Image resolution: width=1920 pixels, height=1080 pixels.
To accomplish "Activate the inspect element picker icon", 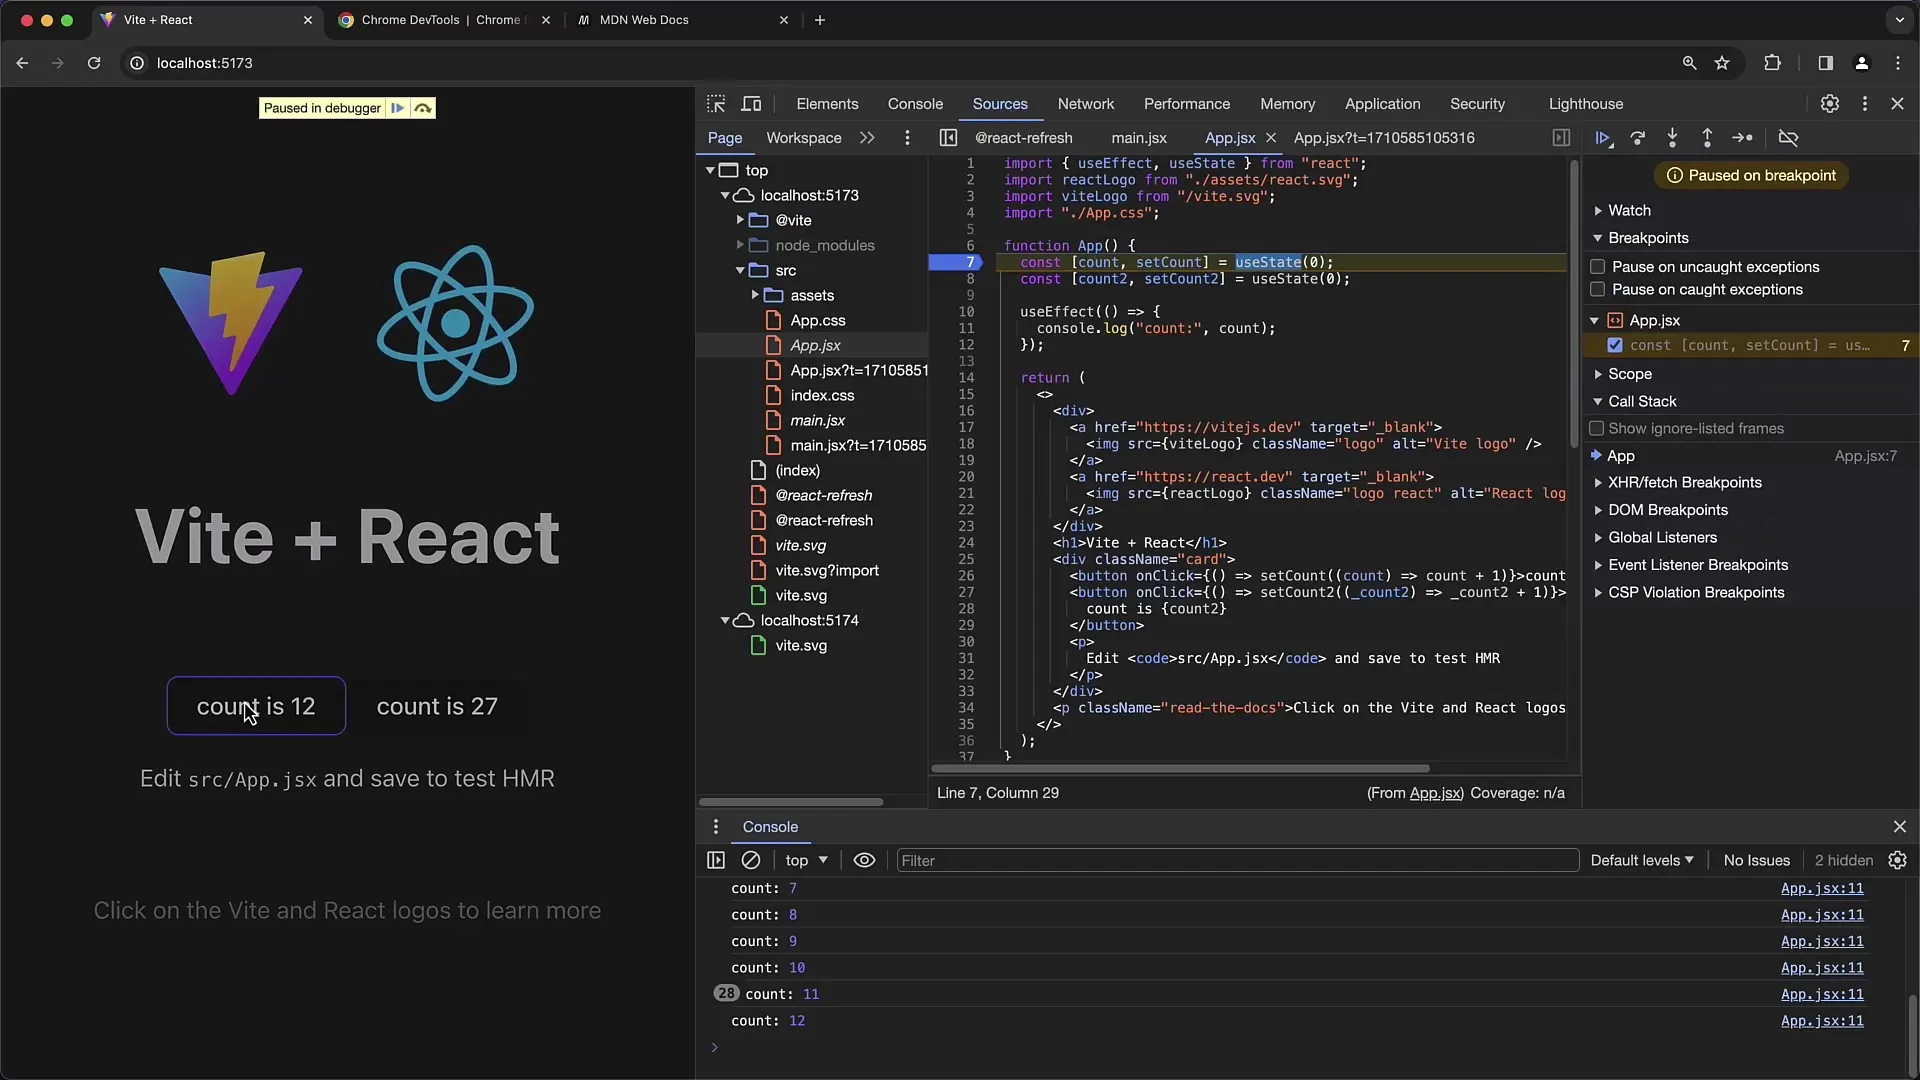I will tap(716, 104).
